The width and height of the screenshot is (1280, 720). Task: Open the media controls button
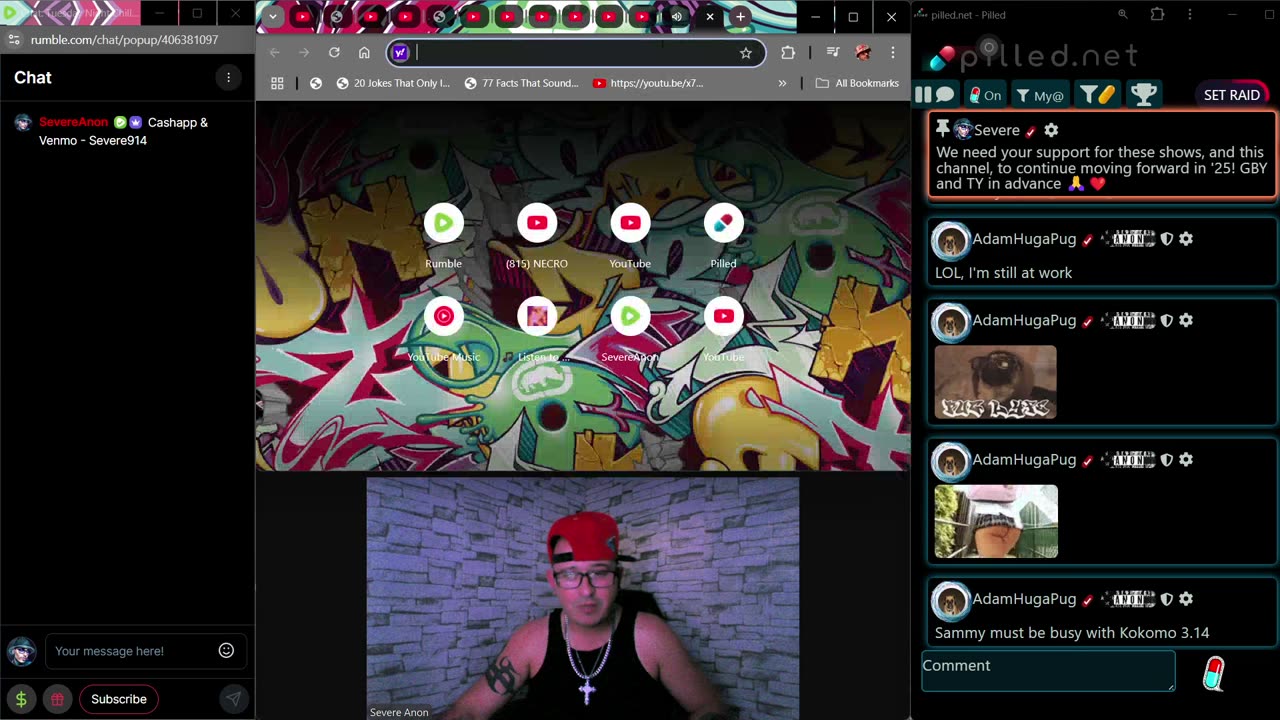click(832, 53)
